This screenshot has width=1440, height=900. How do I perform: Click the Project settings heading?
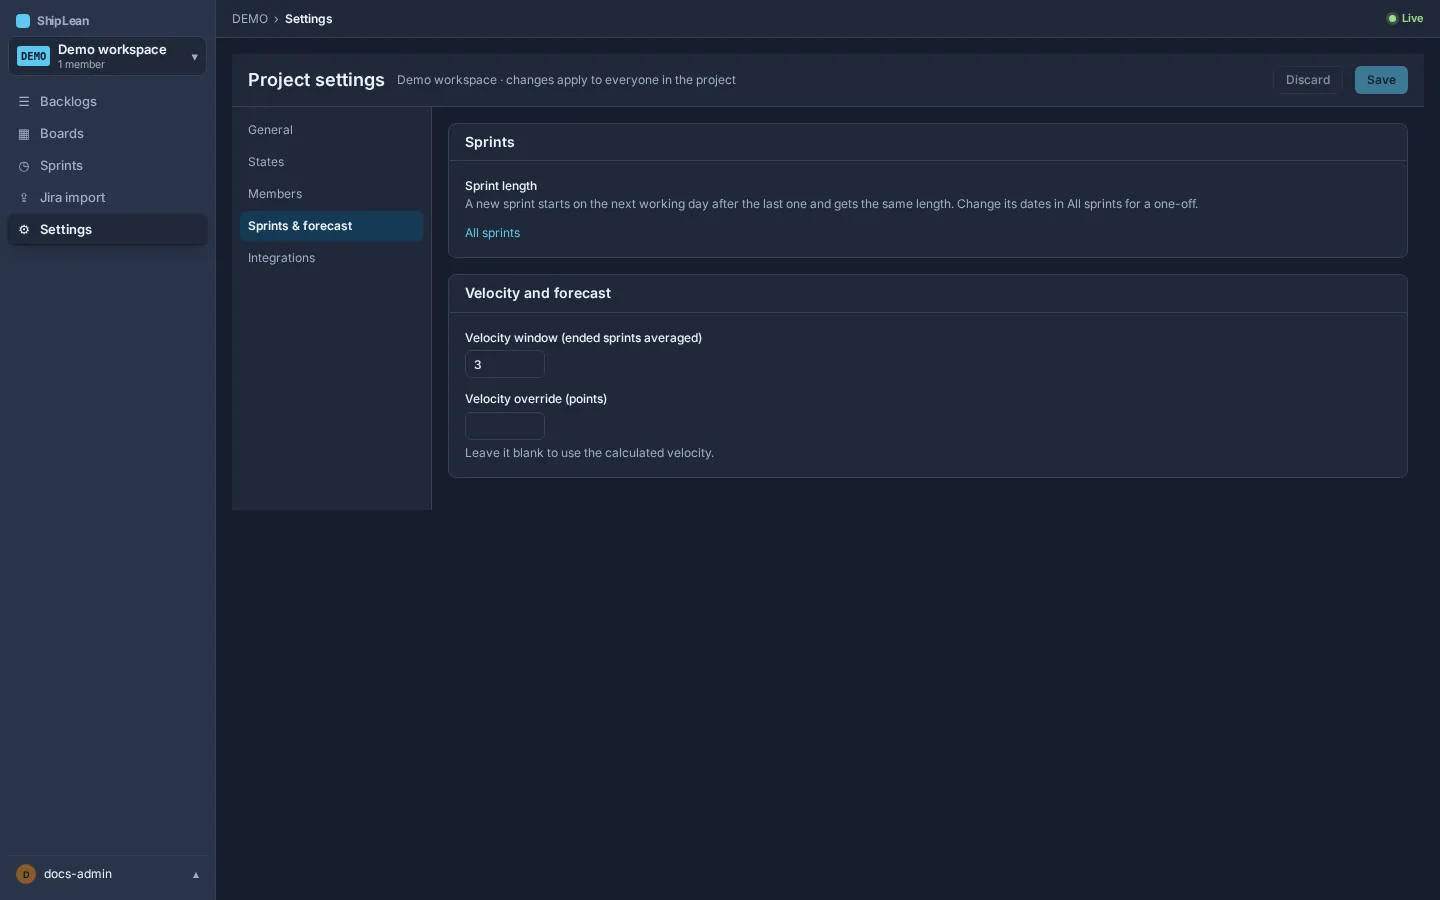pos(316,80)
